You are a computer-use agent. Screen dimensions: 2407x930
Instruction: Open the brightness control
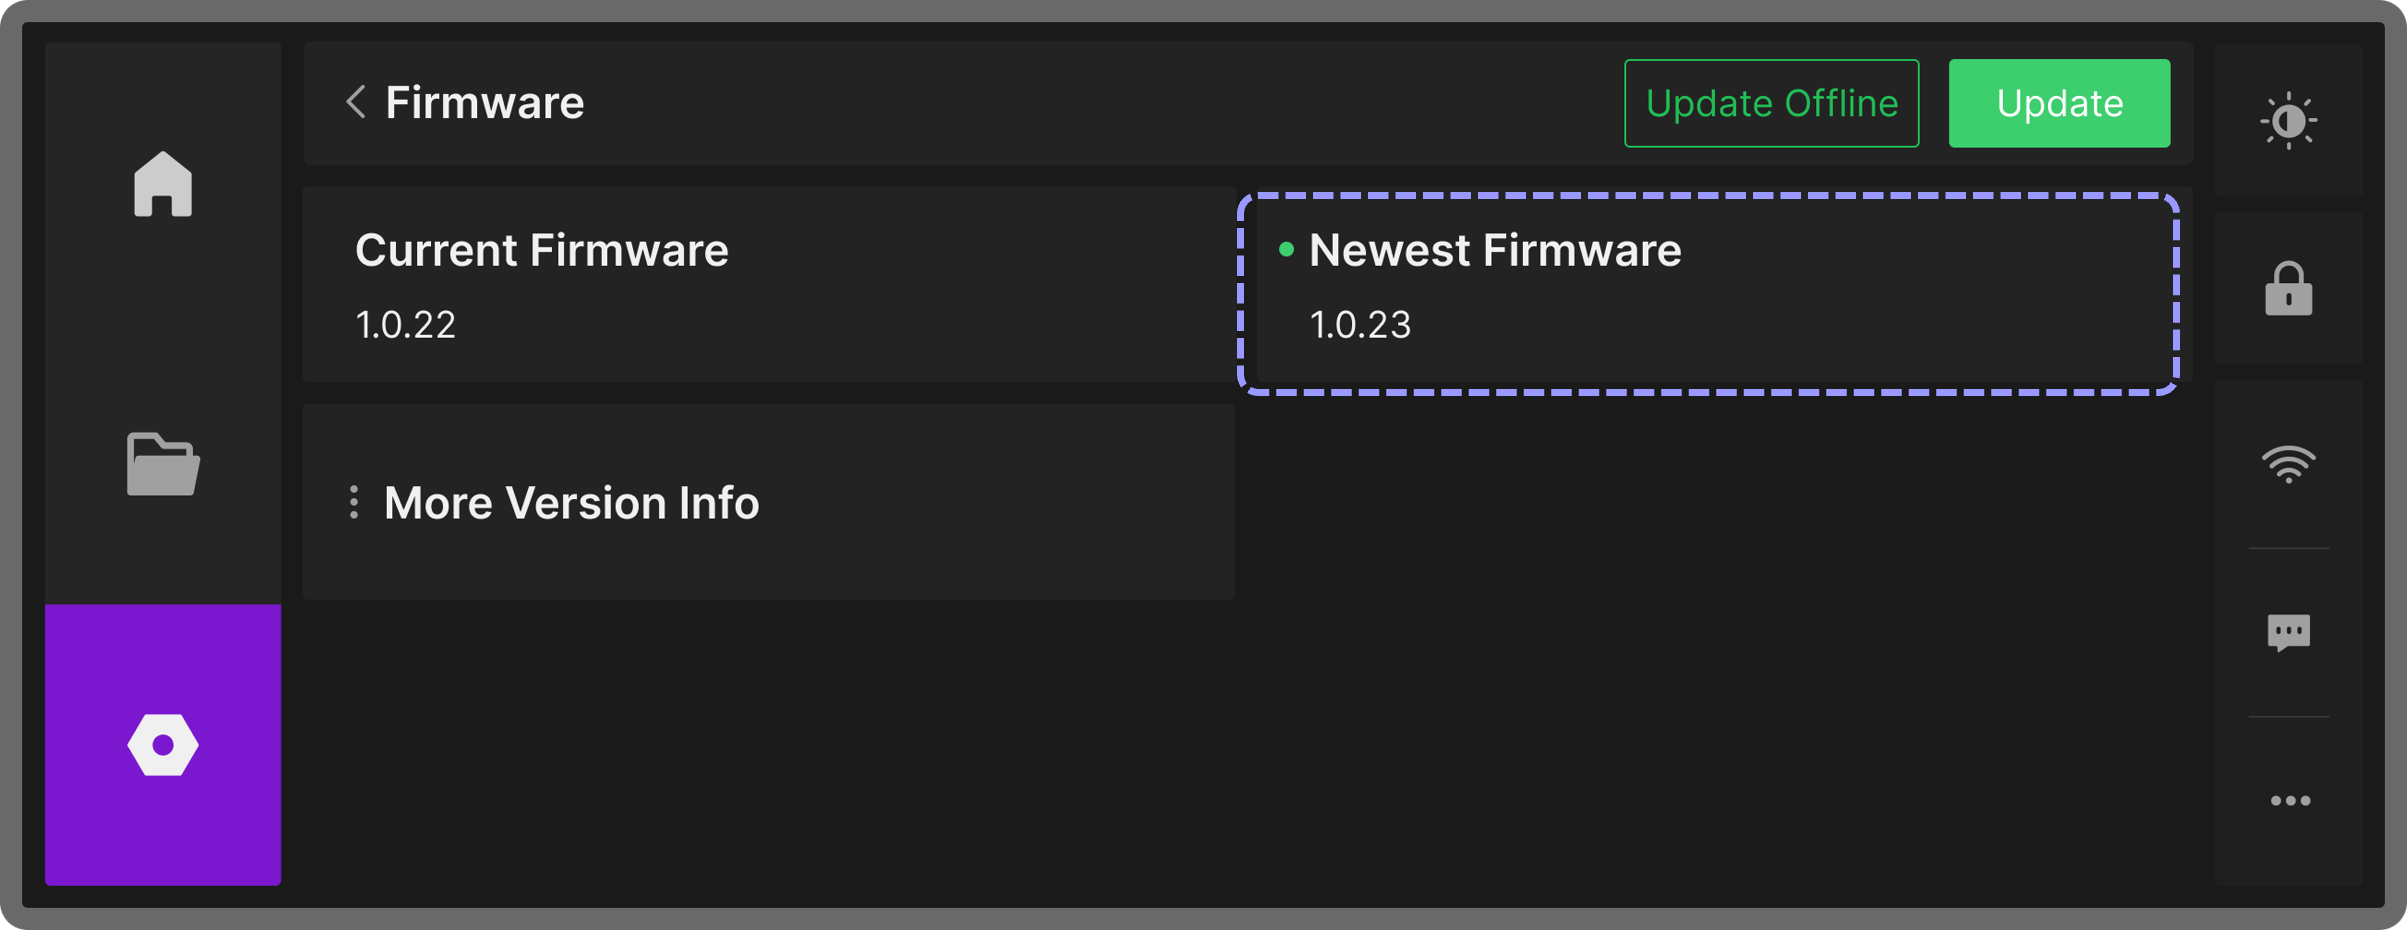[x=2288, y=121]
